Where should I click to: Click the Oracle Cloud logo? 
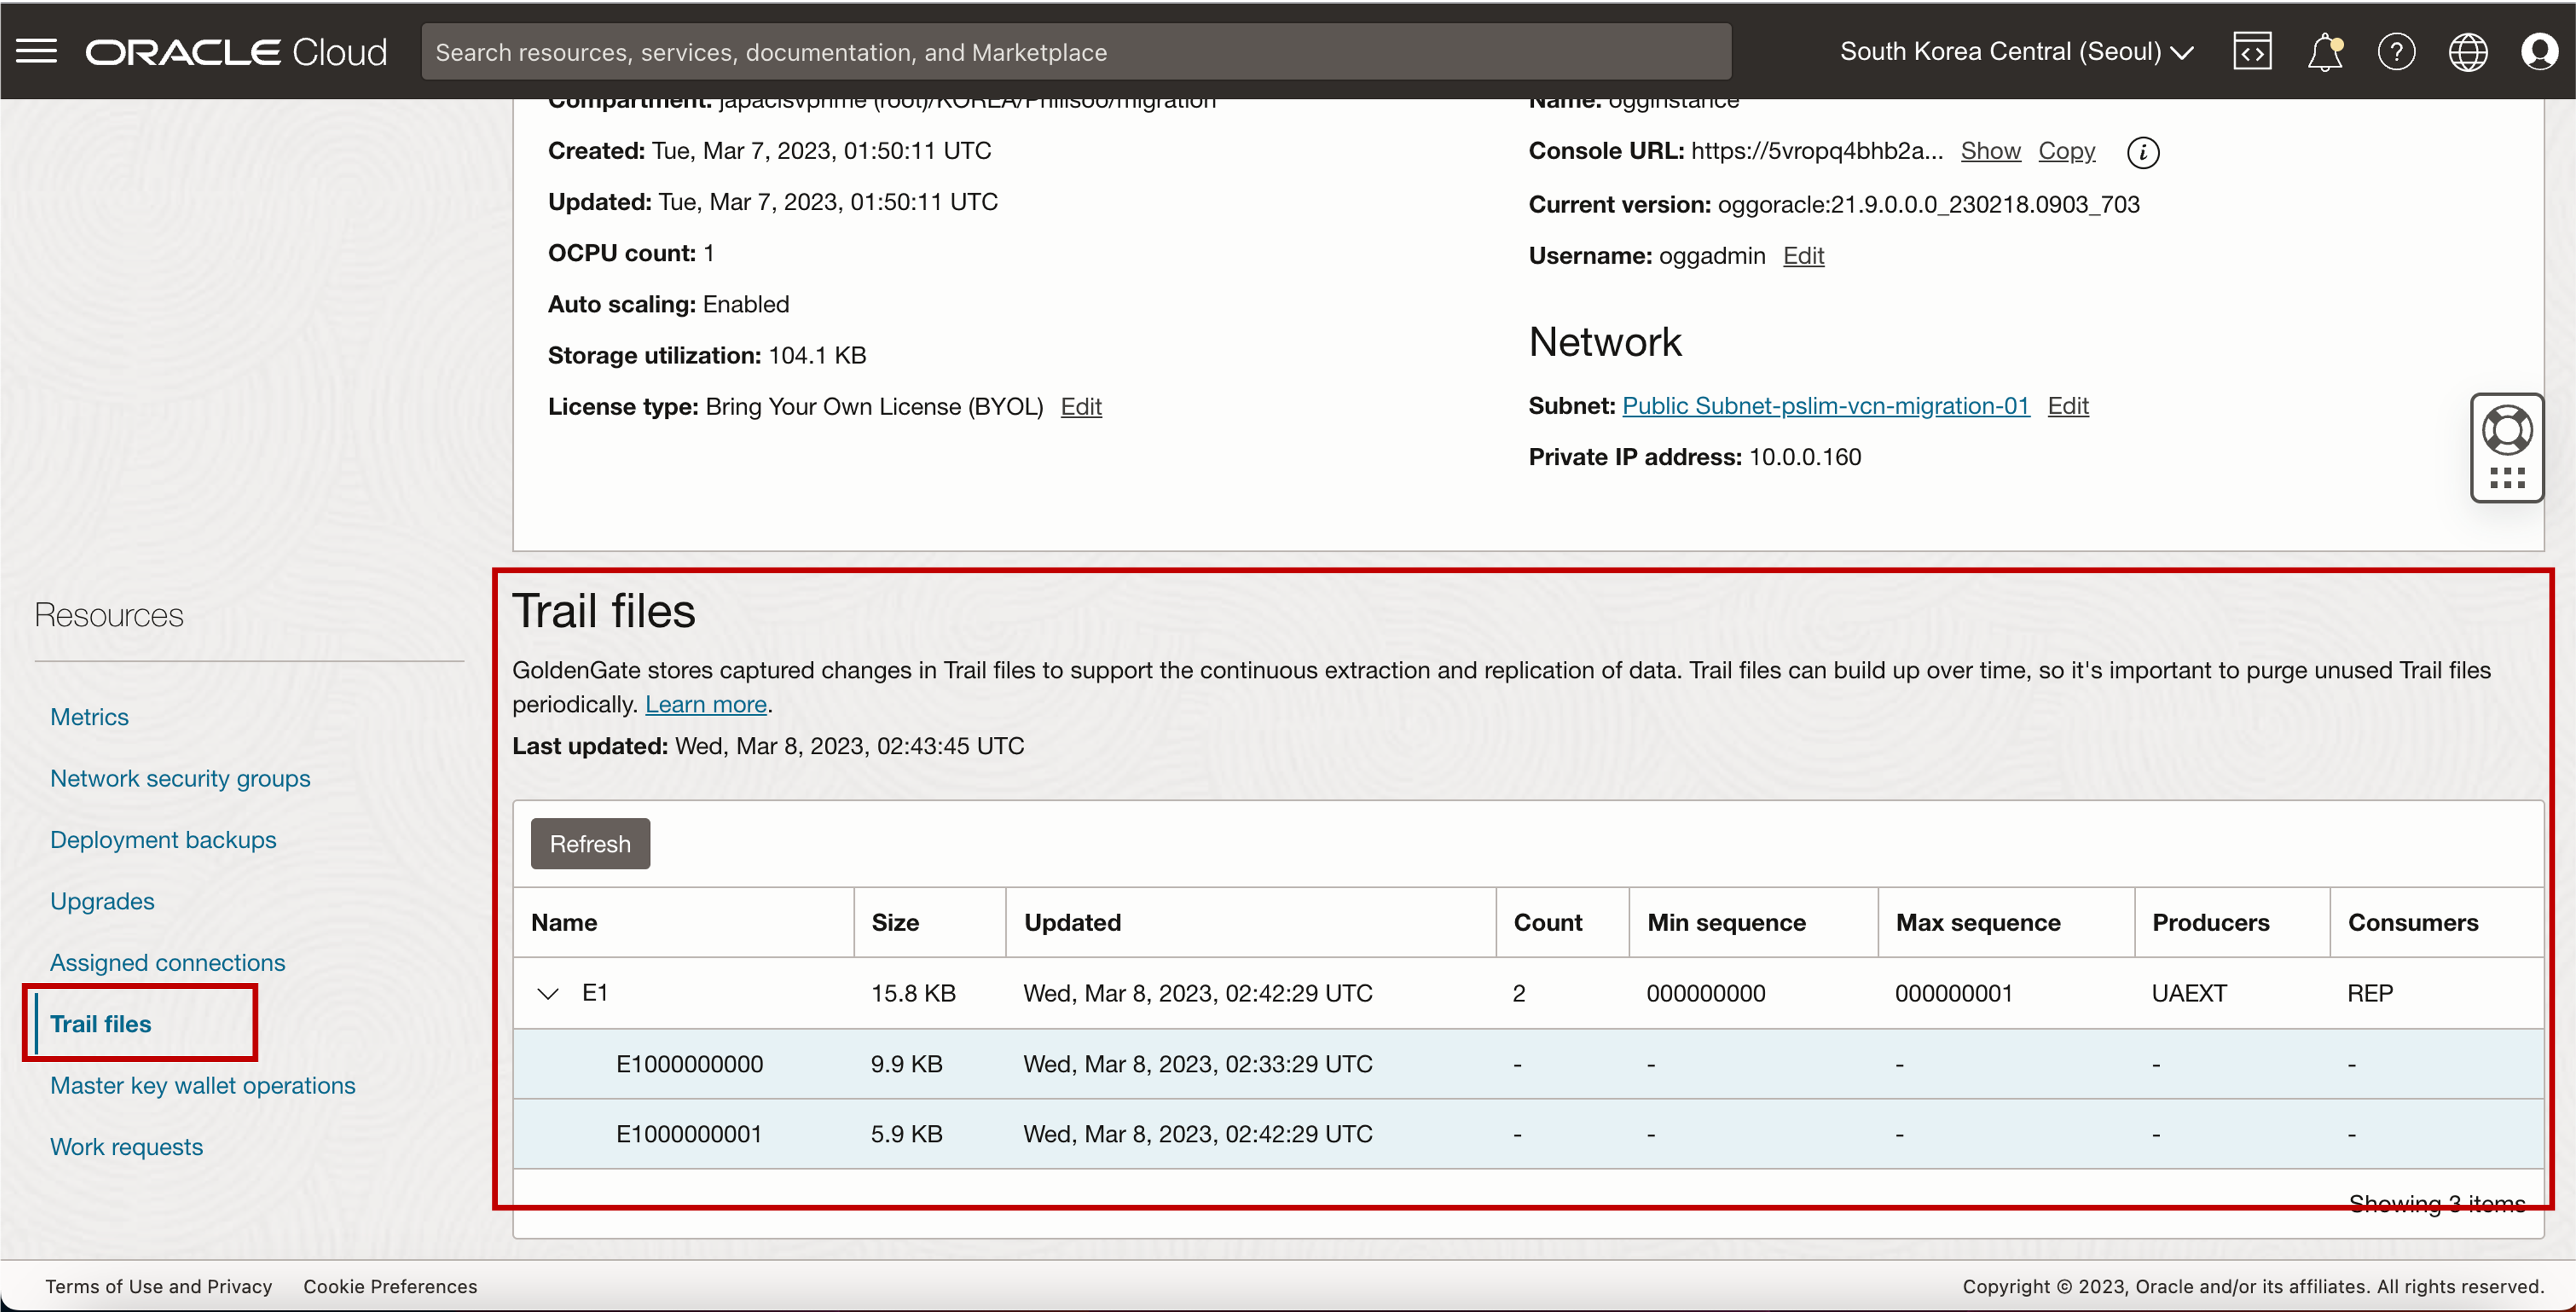point(236,52)
